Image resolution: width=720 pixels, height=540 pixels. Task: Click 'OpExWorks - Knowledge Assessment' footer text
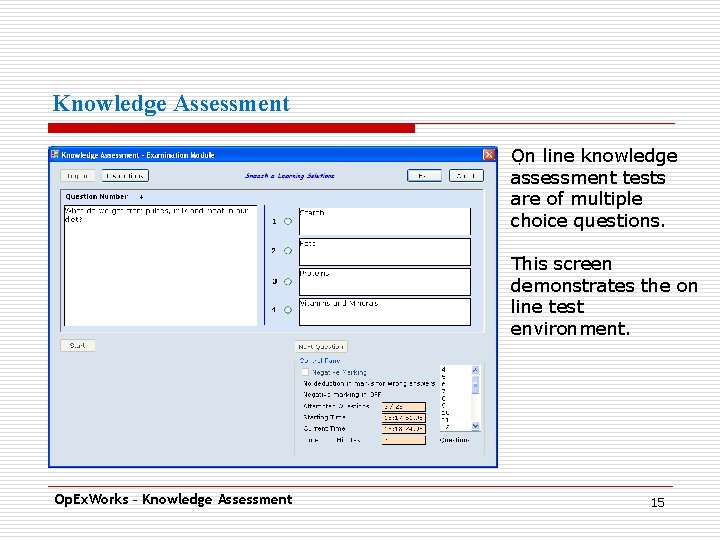click(173, 499)
